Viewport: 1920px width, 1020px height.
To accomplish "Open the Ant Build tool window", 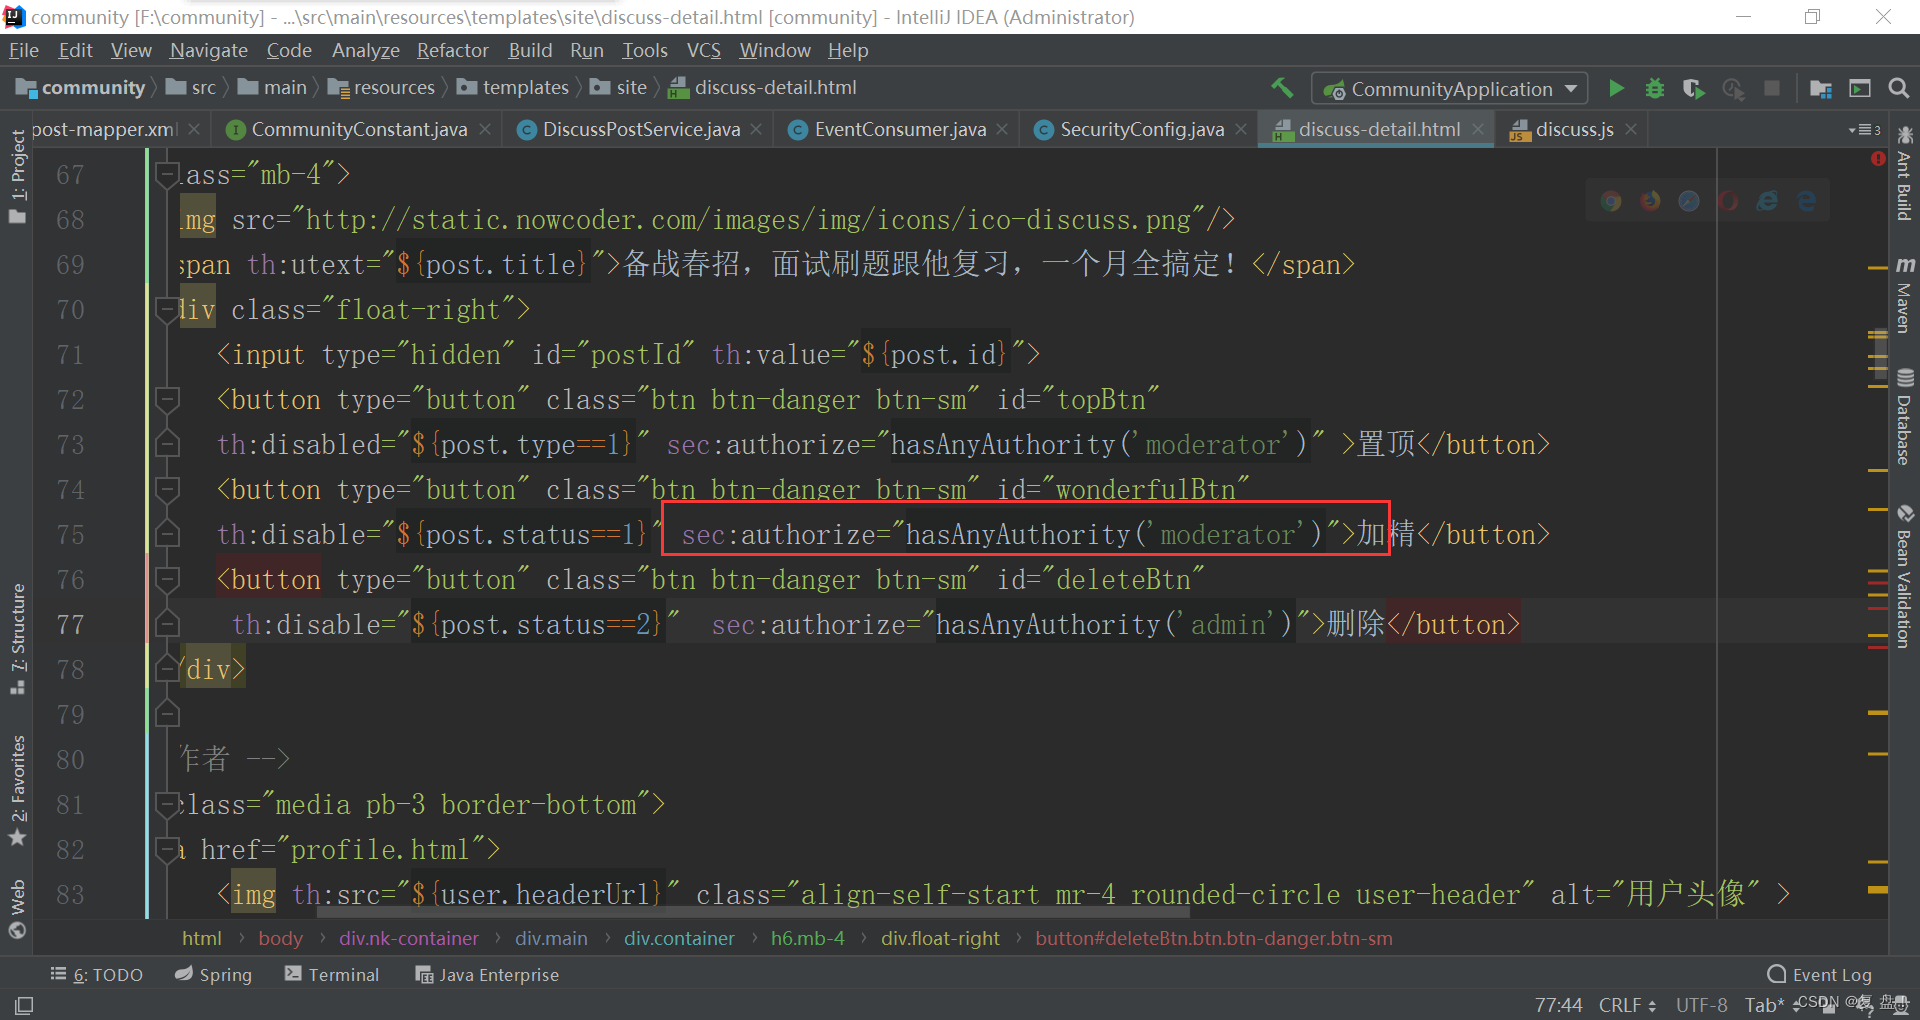I will [x=1904, y=174].
